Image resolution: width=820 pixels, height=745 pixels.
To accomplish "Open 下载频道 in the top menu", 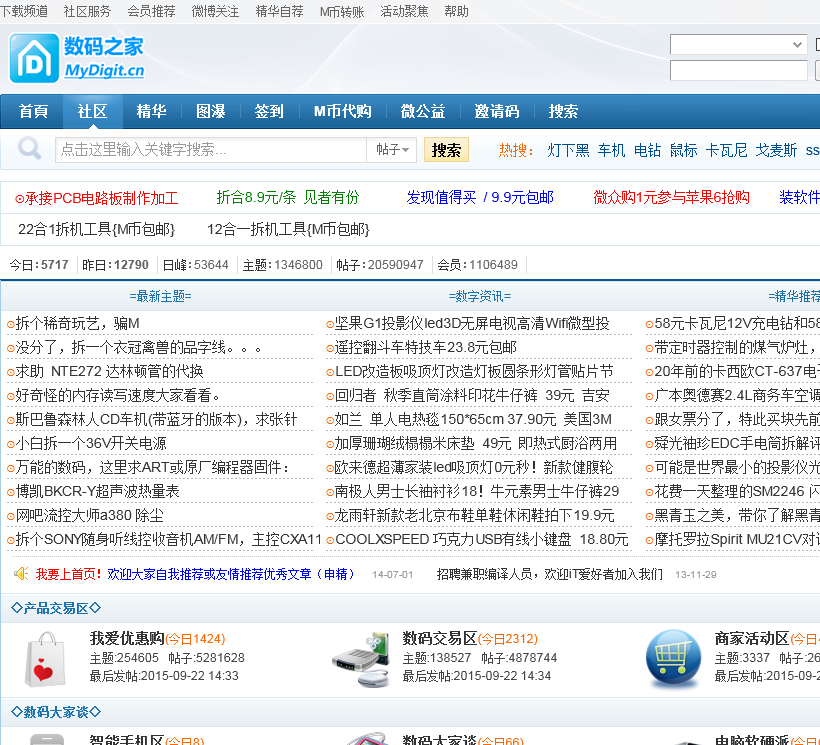I will coord(24,11).
